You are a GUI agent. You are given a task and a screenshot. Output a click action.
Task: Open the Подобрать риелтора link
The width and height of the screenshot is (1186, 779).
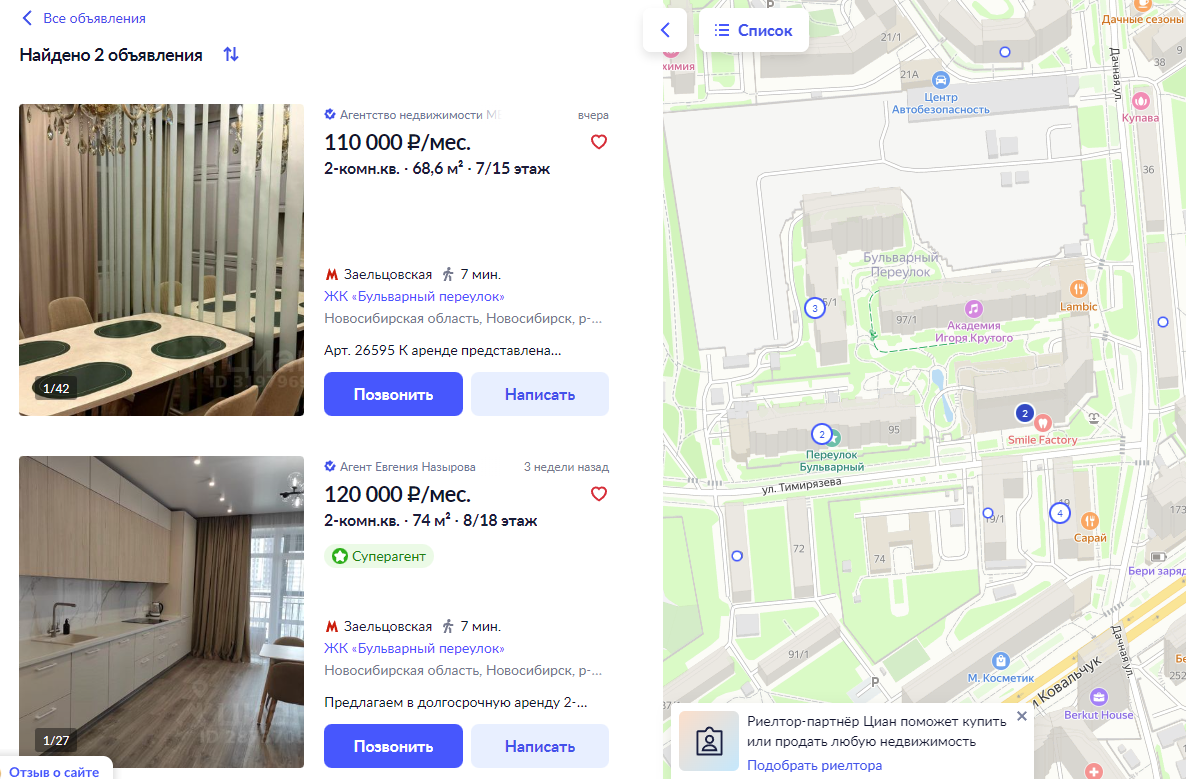click(x=814, y=765)
